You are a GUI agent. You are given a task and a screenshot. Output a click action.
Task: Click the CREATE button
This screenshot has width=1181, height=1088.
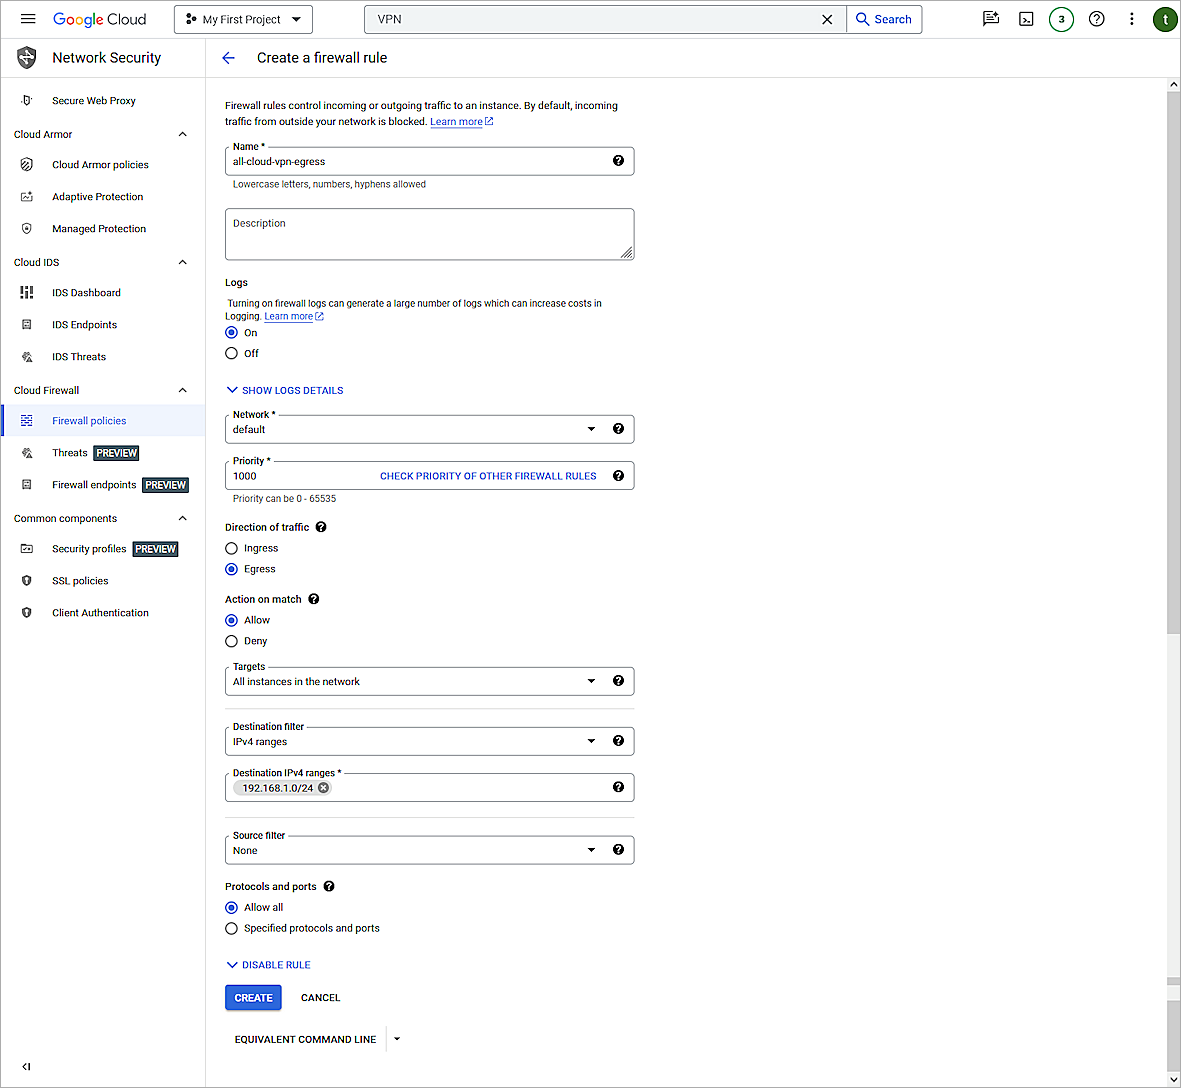pos(253,997)
